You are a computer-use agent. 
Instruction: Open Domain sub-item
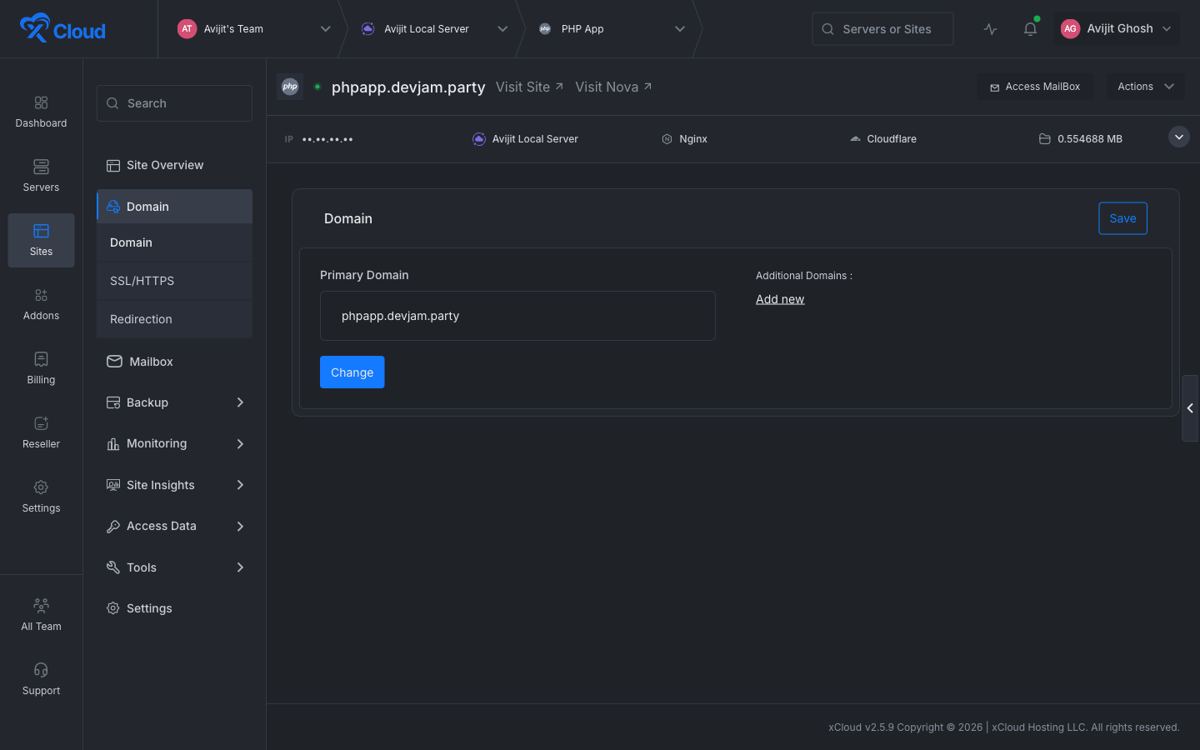click(174, 242)
